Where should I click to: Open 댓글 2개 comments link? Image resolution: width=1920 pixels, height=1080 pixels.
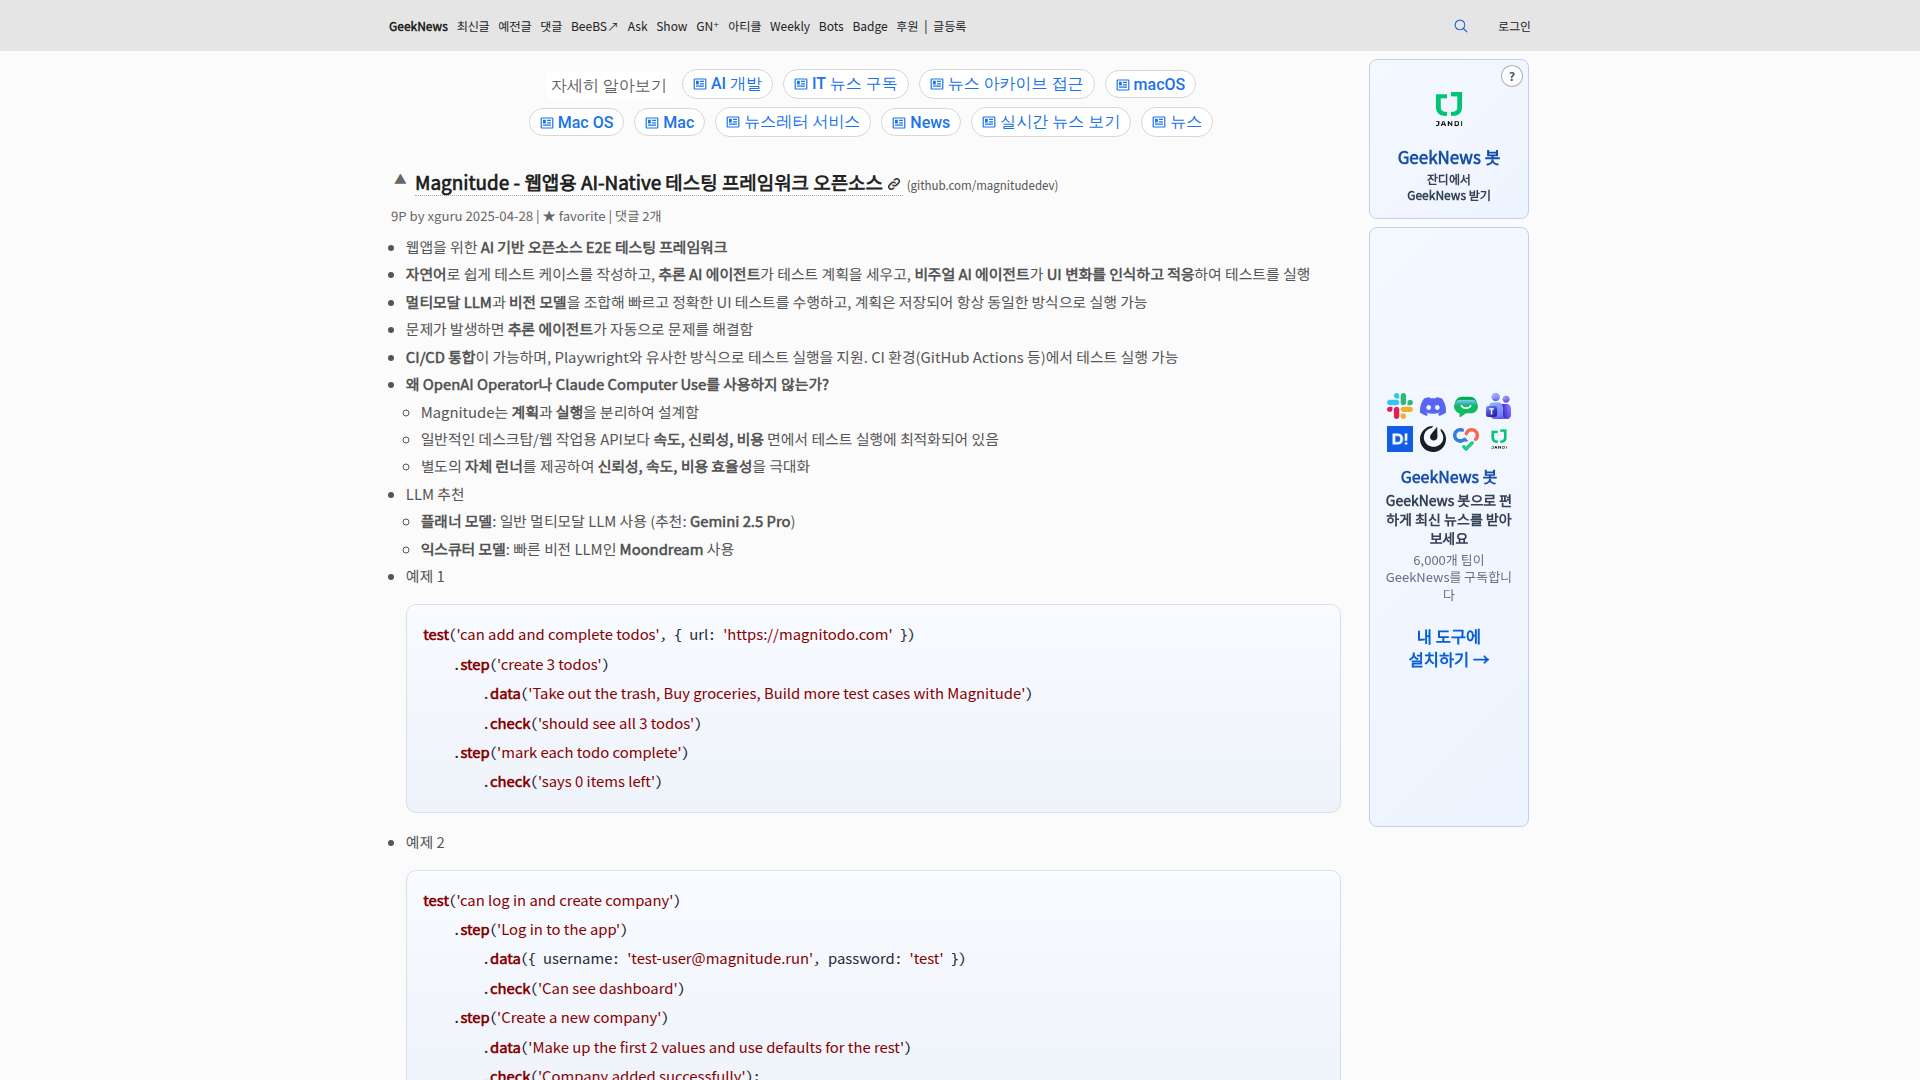[x=638, y=216]
